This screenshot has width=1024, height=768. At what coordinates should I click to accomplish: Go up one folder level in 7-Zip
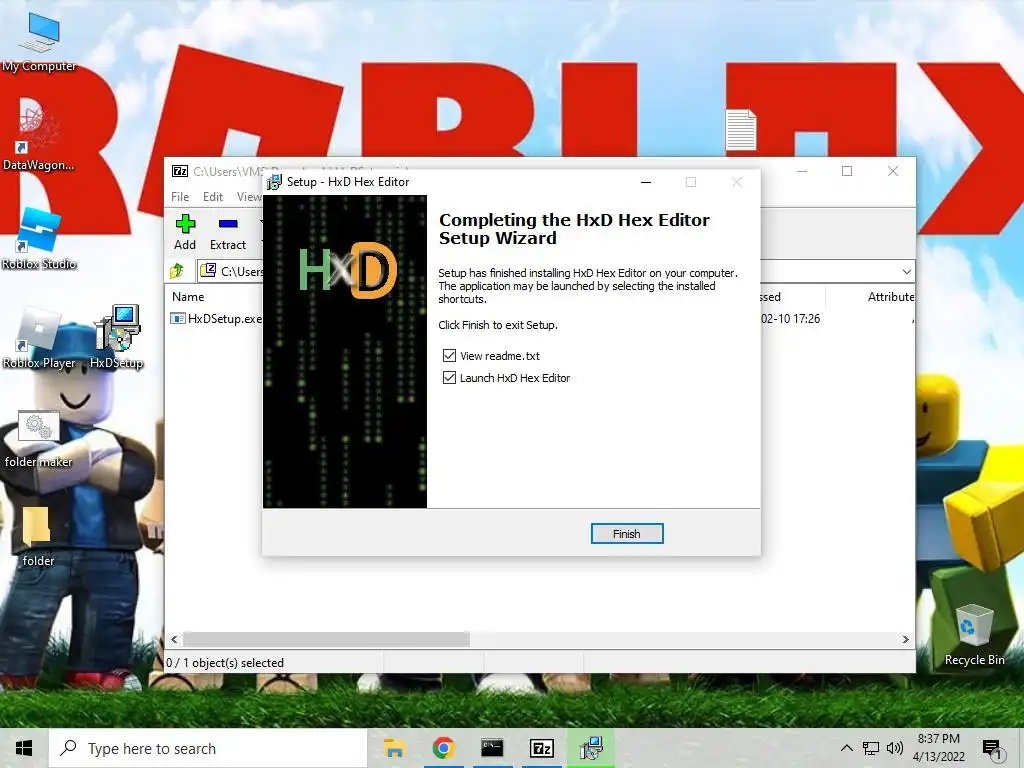177,270
